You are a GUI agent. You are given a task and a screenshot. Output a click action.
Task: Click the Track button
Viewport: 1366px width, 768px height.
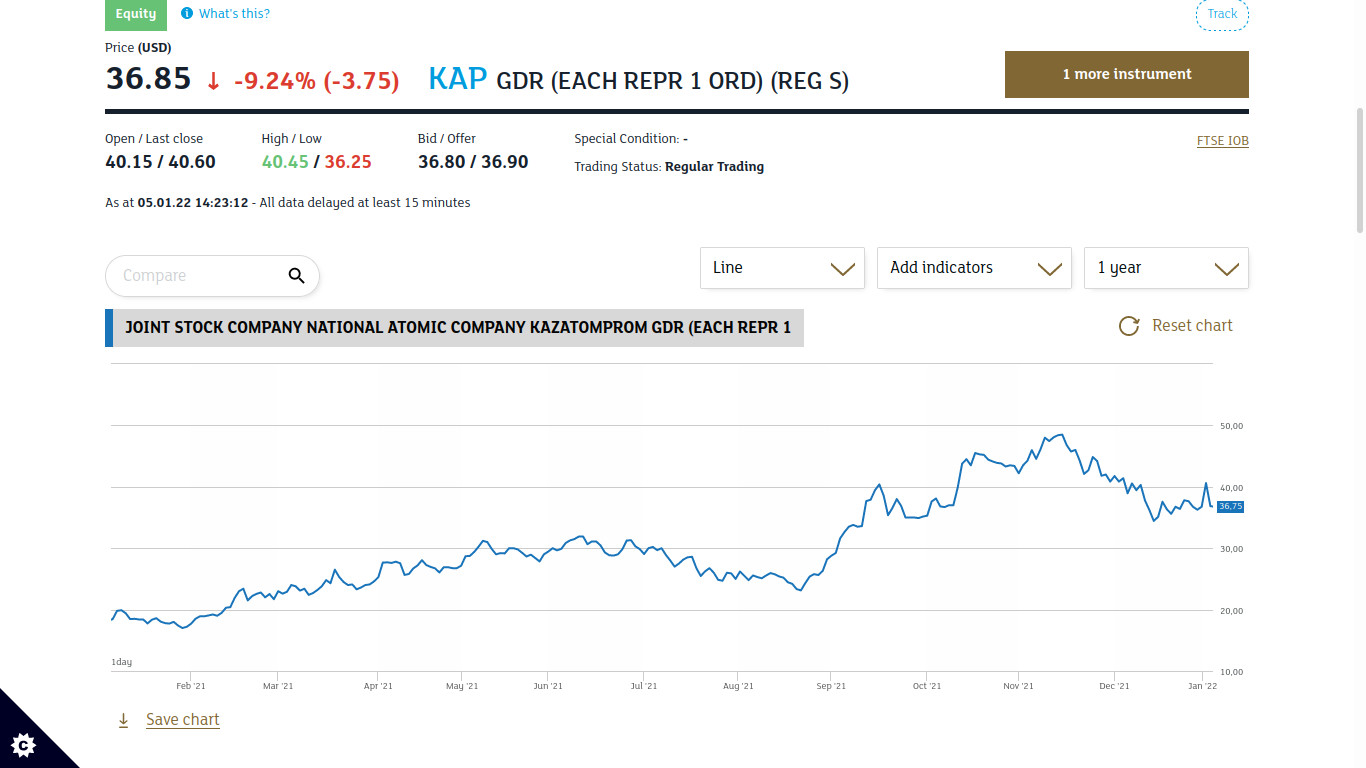tap(1222, 14)
